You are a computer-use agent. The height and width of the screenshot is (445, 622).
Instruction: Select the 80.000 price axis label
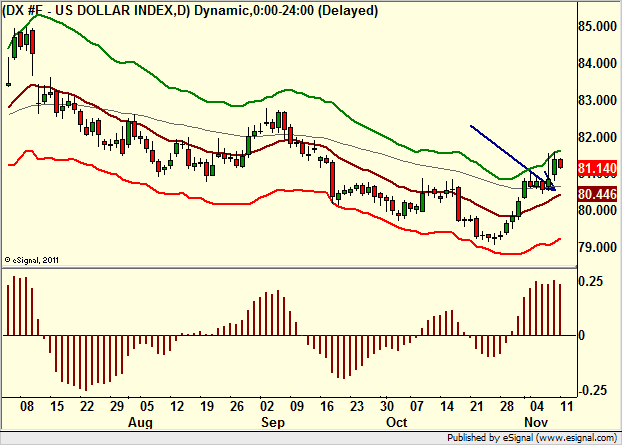point(597,210)
